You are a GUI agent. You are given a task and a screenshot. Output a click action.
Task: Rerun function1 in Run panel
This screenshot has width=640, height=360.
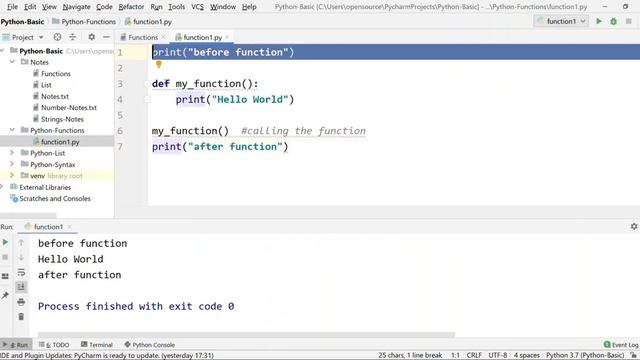5,242
